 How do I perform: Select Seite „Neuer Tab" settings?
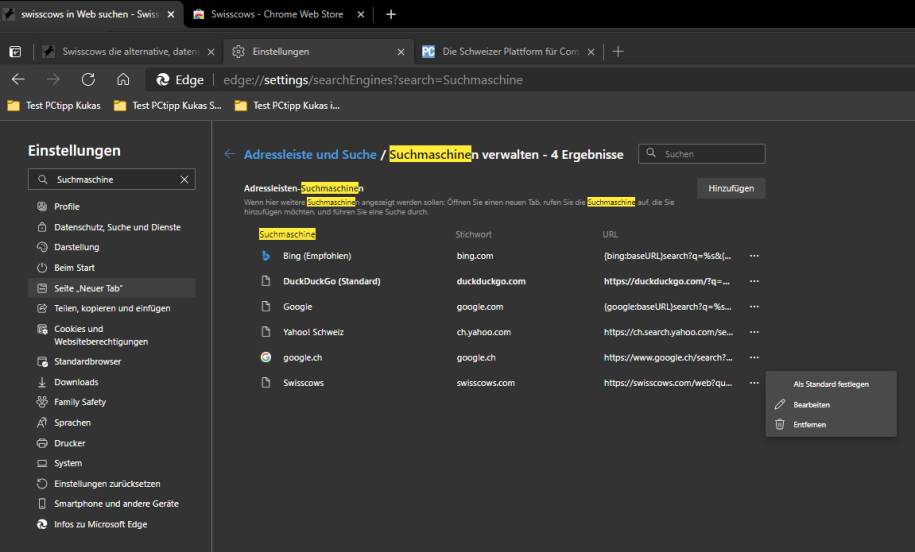(x=111, y=288)
